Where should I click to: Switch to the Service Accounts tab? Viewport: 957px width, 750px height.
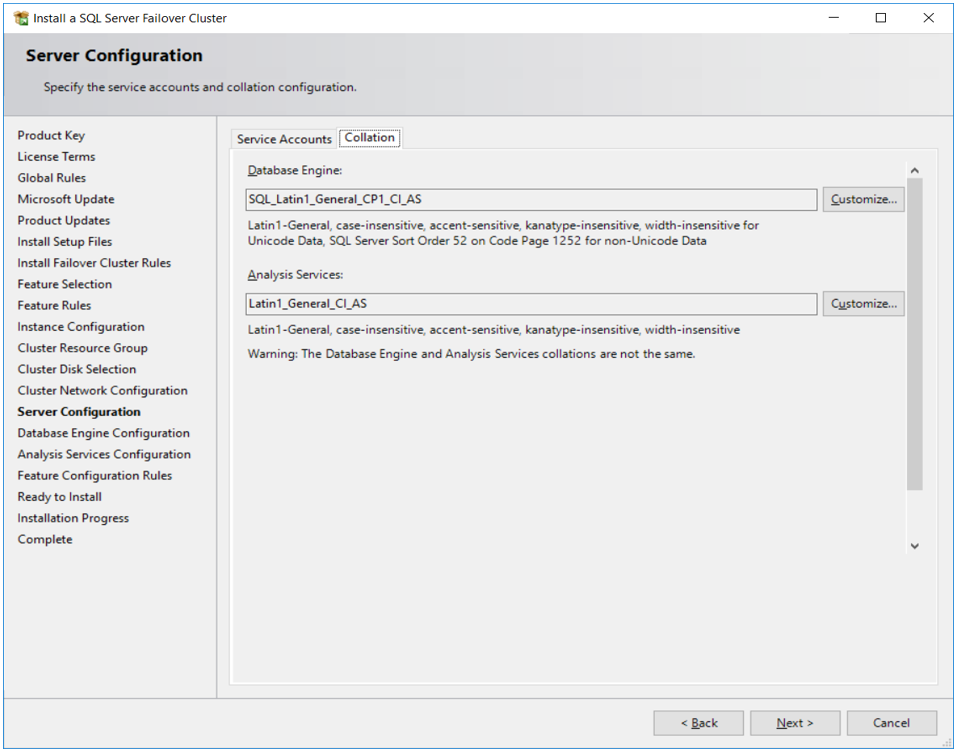(x=284, y=139)
